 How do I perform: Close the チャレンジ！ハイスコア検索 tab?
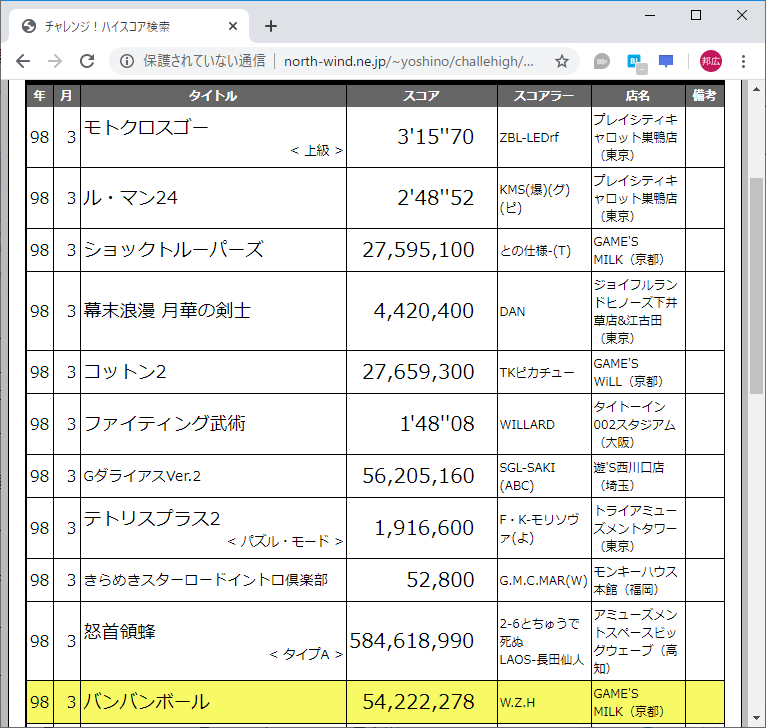pos(233,26)
